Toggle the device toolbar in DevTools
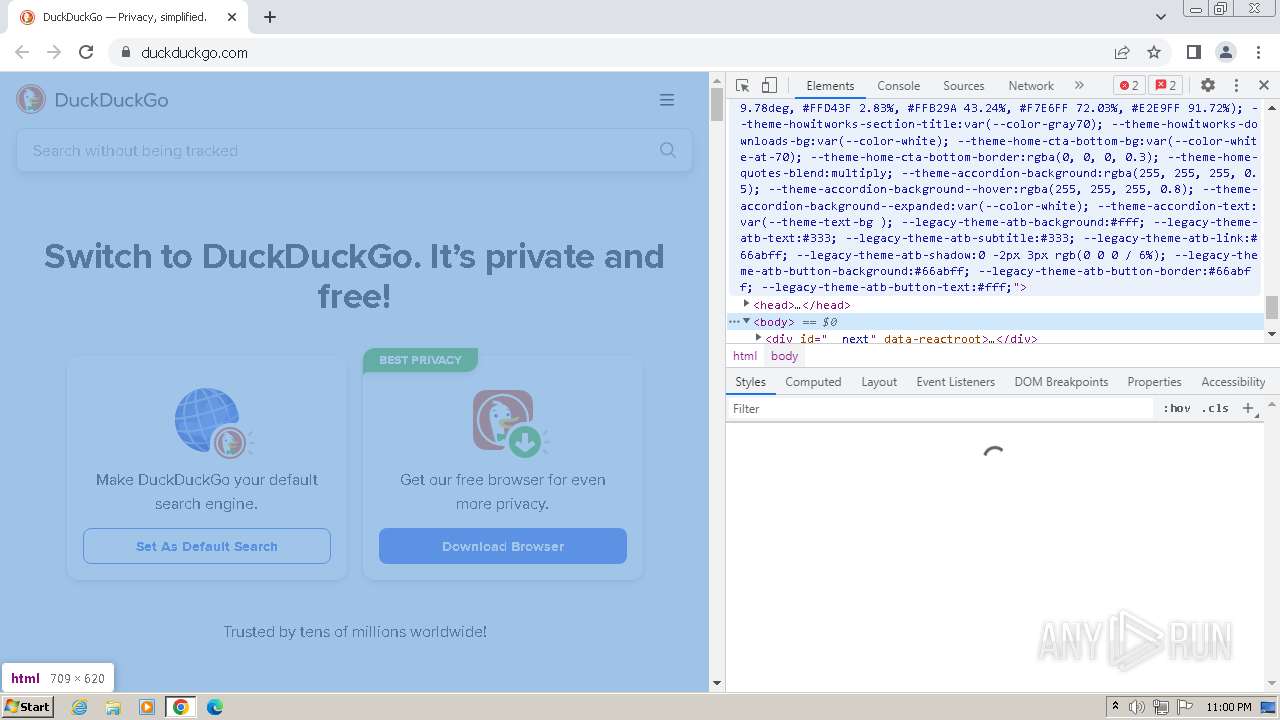This screenshot has width=1280, height=720. pos(769,85)
